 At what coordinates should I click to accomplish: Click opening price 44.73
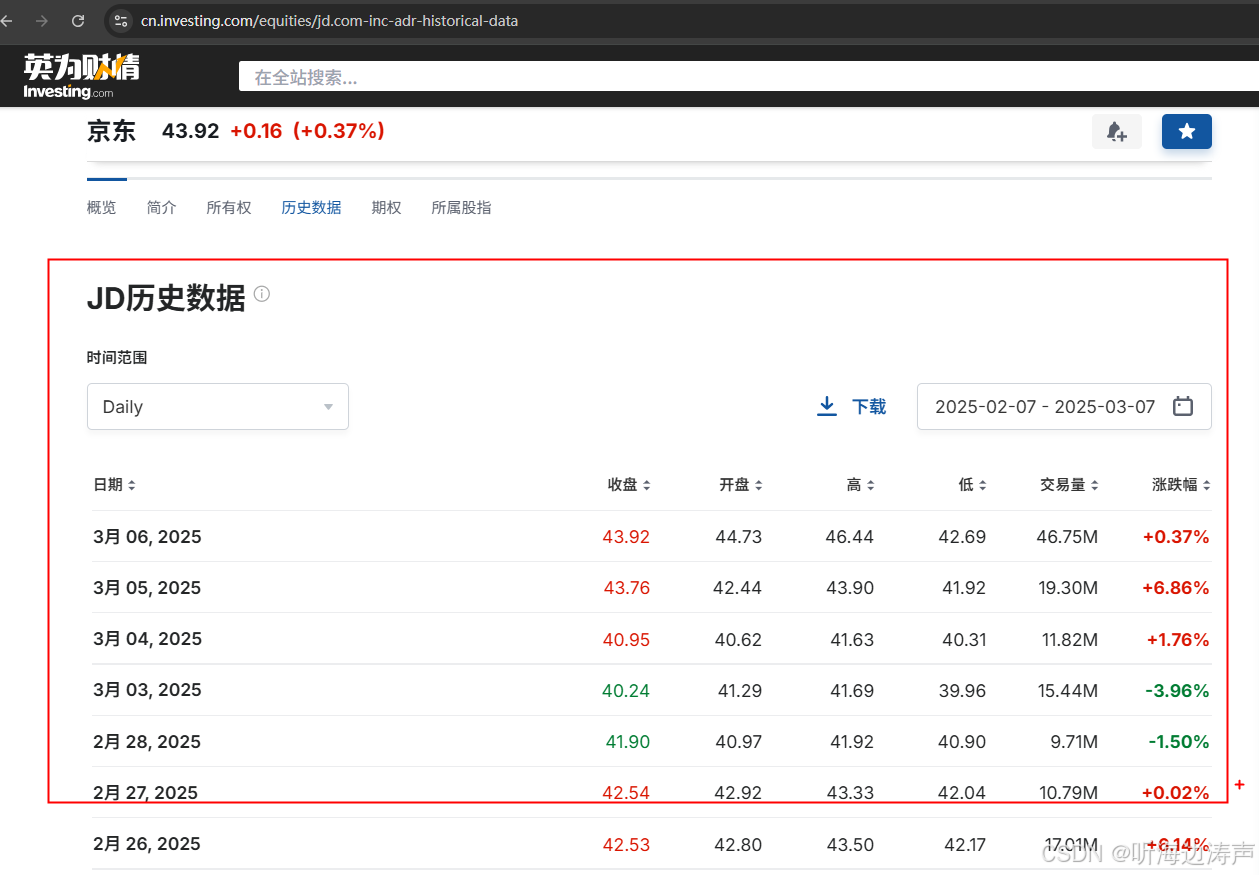point(739,537)
